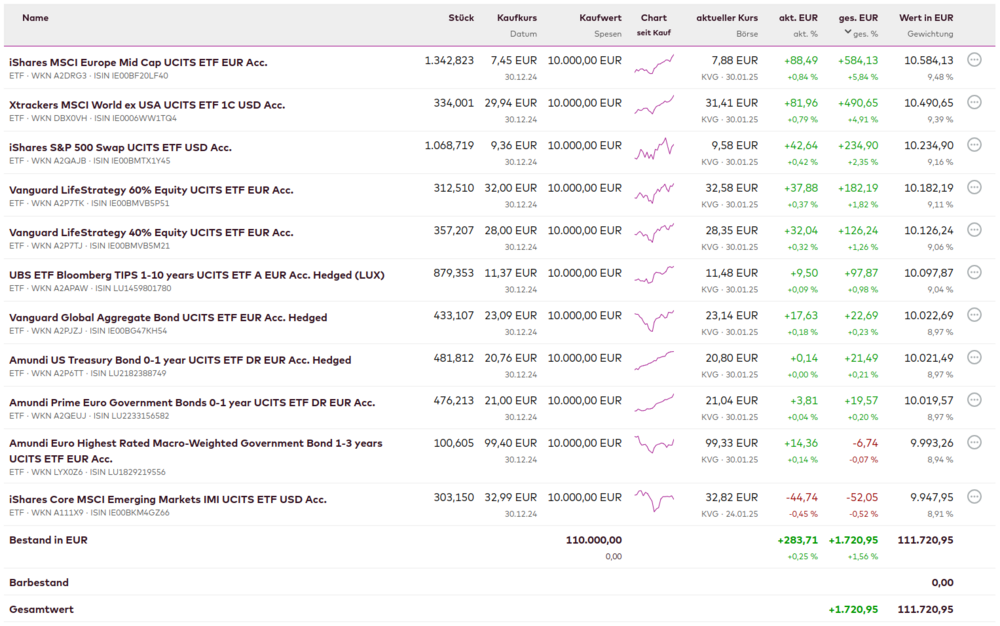Open more options for Amundi US Treasury Bond
The image size is (1000, 626).
974,357
